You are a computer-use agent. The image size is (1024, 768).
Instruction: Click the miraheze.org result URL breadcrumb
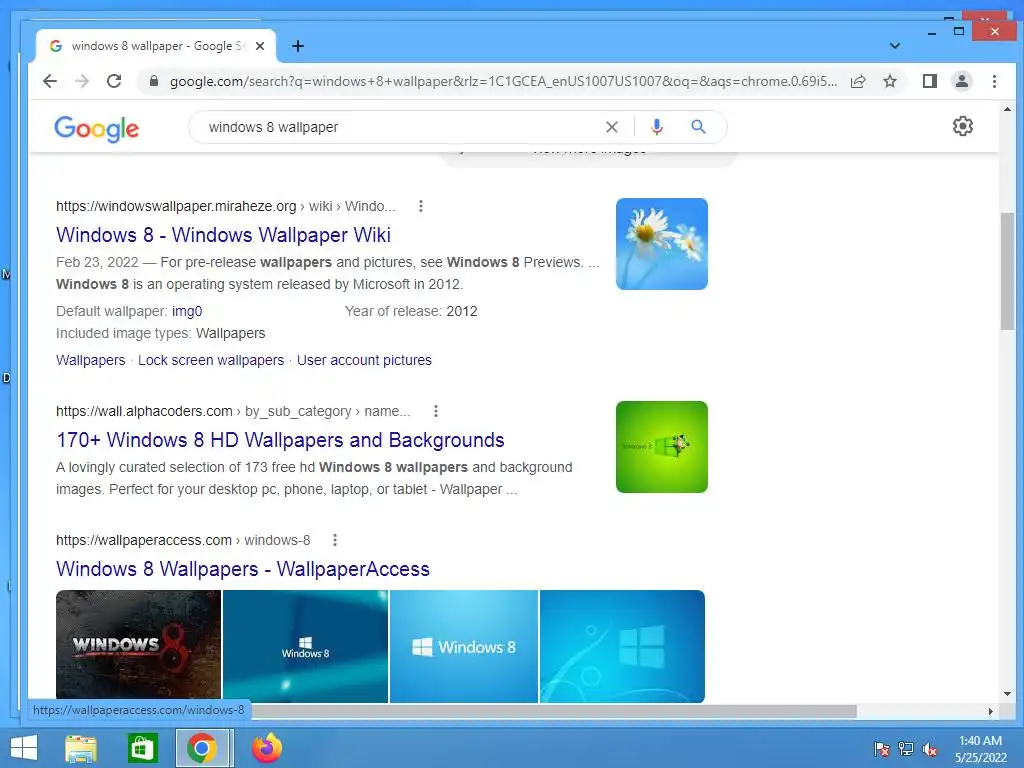tap(226, 206)
